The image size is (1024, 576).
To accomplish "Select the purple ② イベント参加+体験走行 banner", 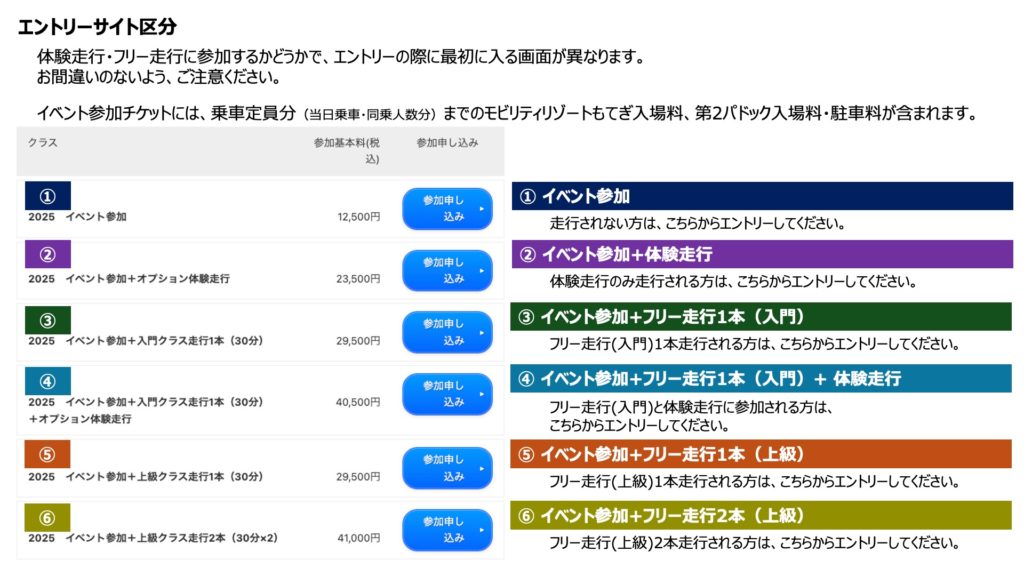I will [761, 255].
